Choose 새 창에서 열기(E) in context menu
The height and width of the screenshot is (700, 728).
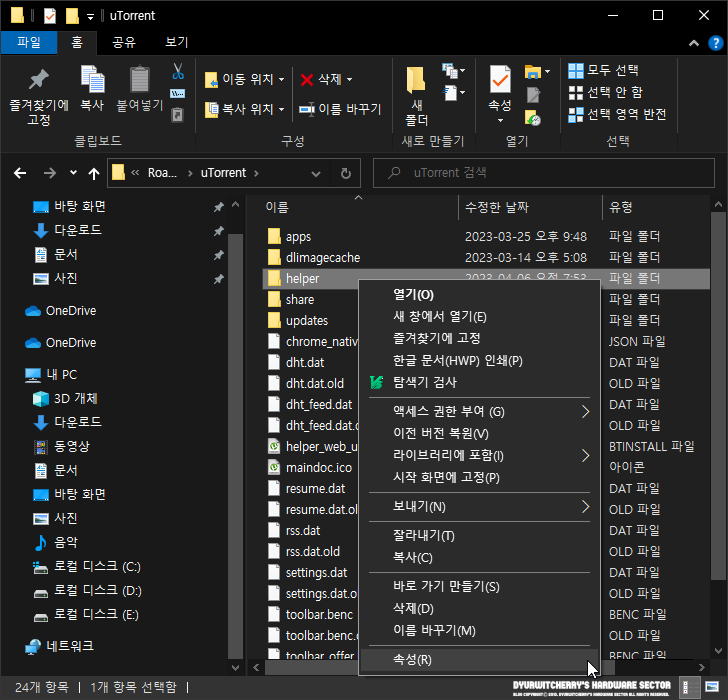[479, 317]
